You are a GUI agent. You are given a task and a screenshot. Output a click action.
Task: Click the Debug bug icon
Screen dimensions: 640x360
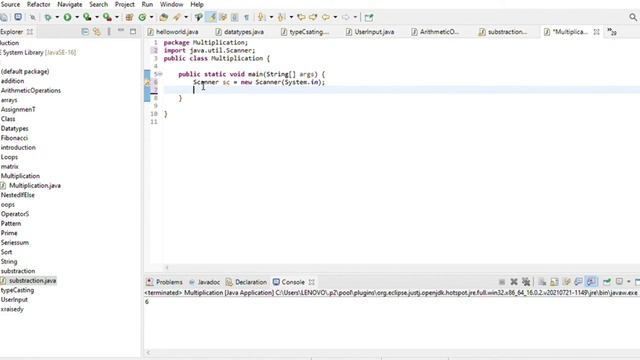pyautogui.click(x=48, y=18)
